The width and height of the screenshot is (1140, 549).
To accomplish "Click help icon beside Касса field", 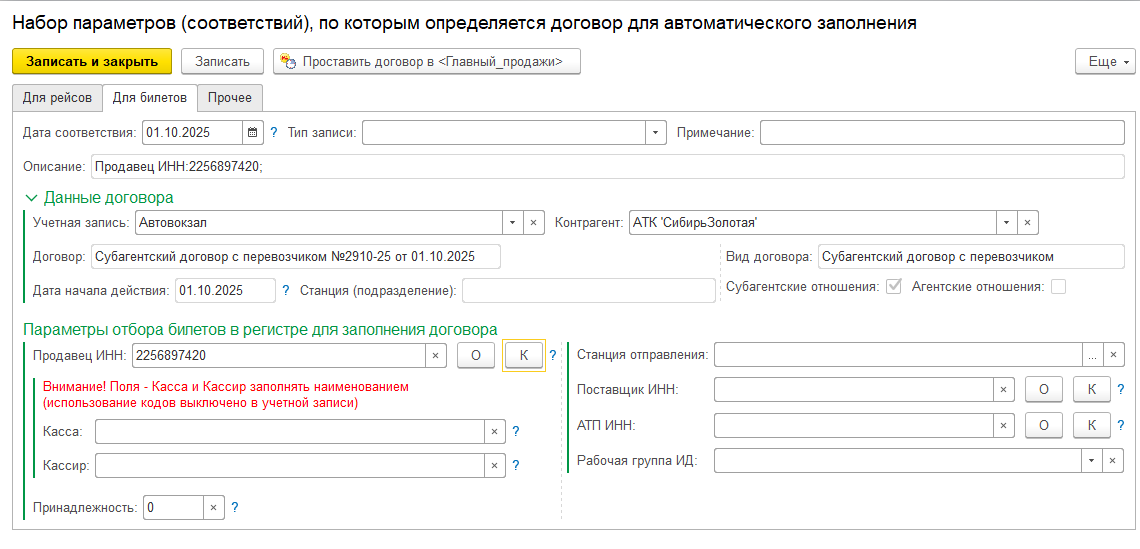I will click(x=516, y=431).
